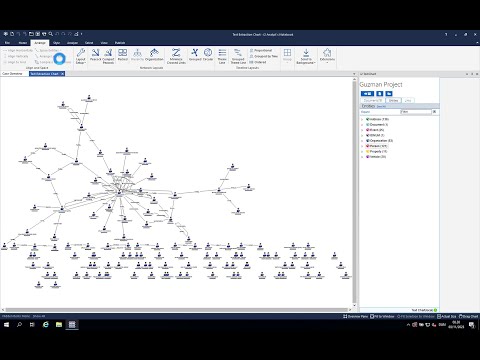The height and width of the screenshot is (360, 480).
Task: Open the Send to Background dropdown
Action: [x=306, y=56]
